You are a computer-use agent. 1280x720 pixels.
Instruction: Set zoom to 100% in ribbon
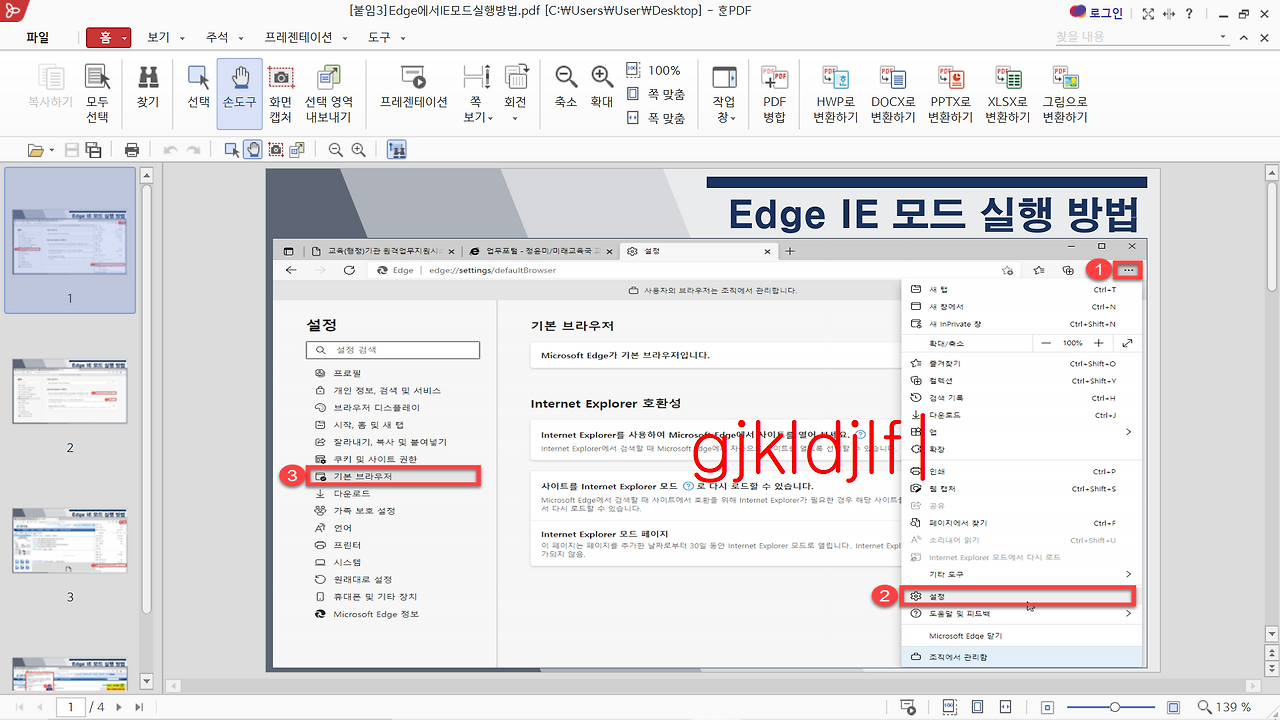(x=654, y=70)
